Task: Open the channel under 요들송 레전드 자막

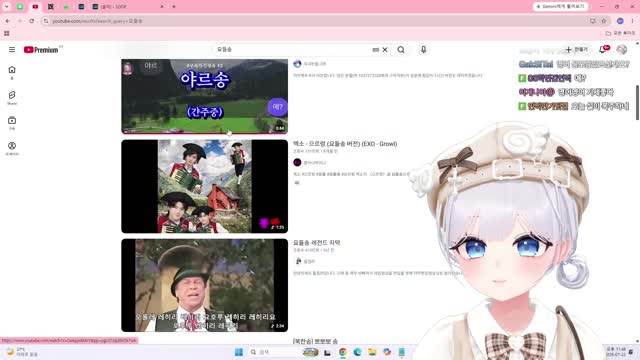Action: [x=304, y=261]
